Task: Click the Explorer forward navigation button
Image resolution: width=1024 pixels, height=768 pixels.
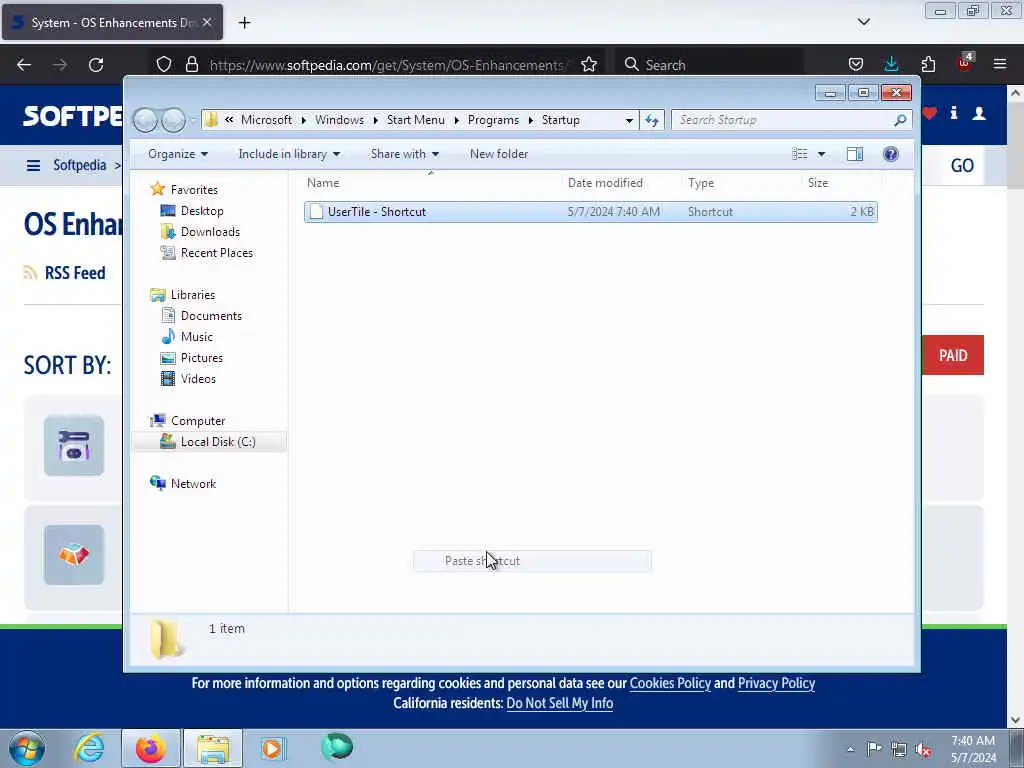Action: [173, 120]
